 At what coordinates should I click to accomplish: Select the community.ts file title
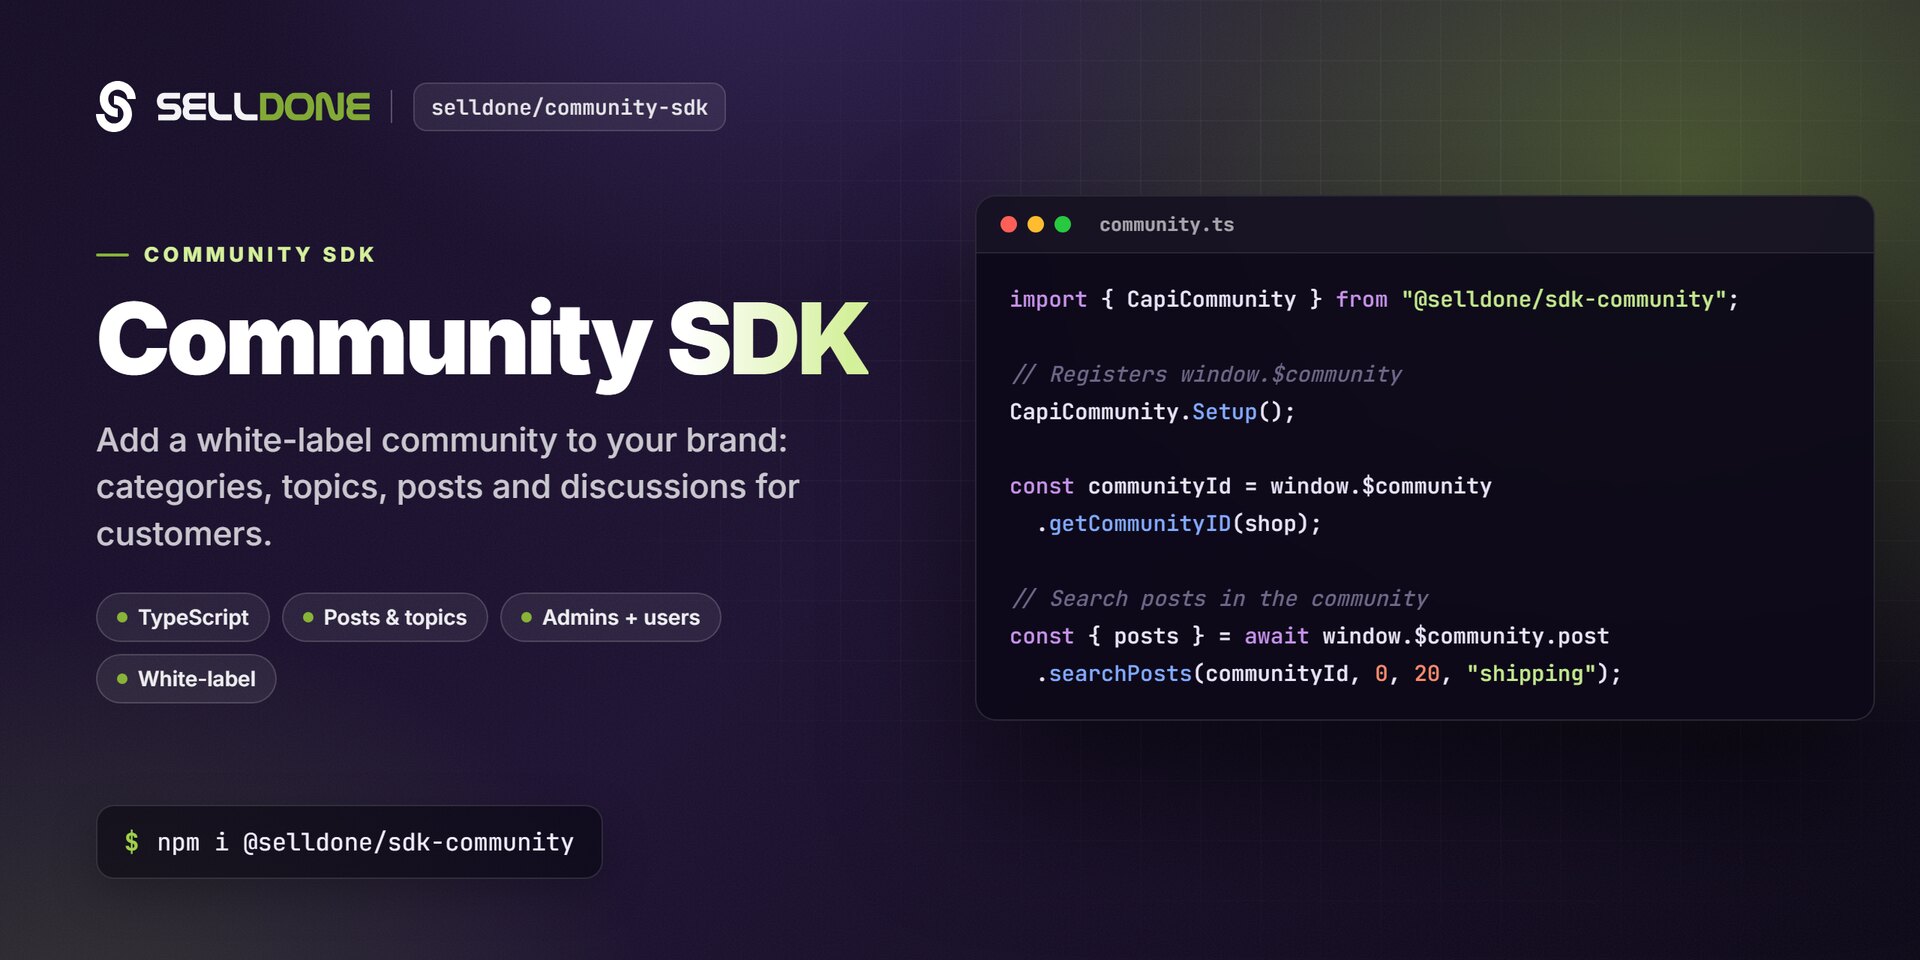(1167, 225)
